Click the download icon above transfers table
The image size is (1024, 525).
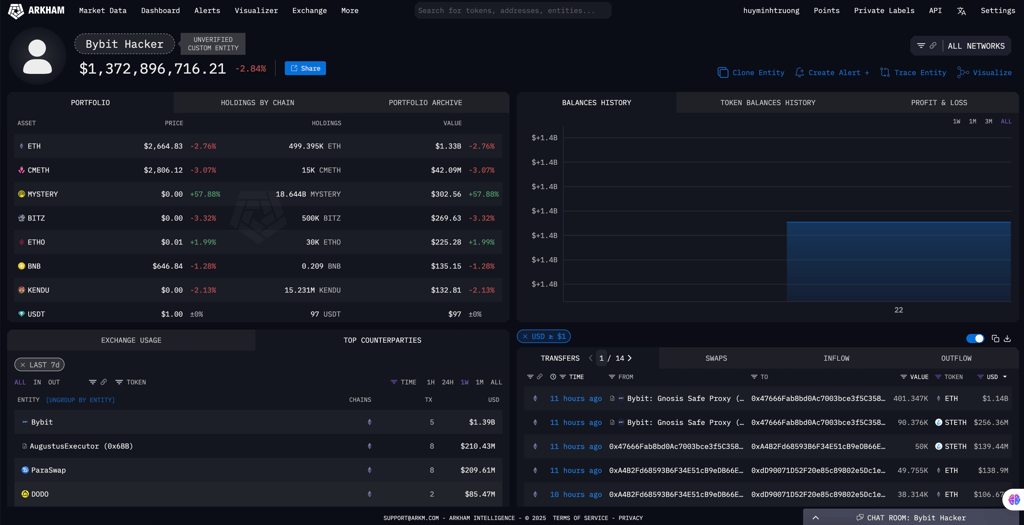tap(1008, 338)
